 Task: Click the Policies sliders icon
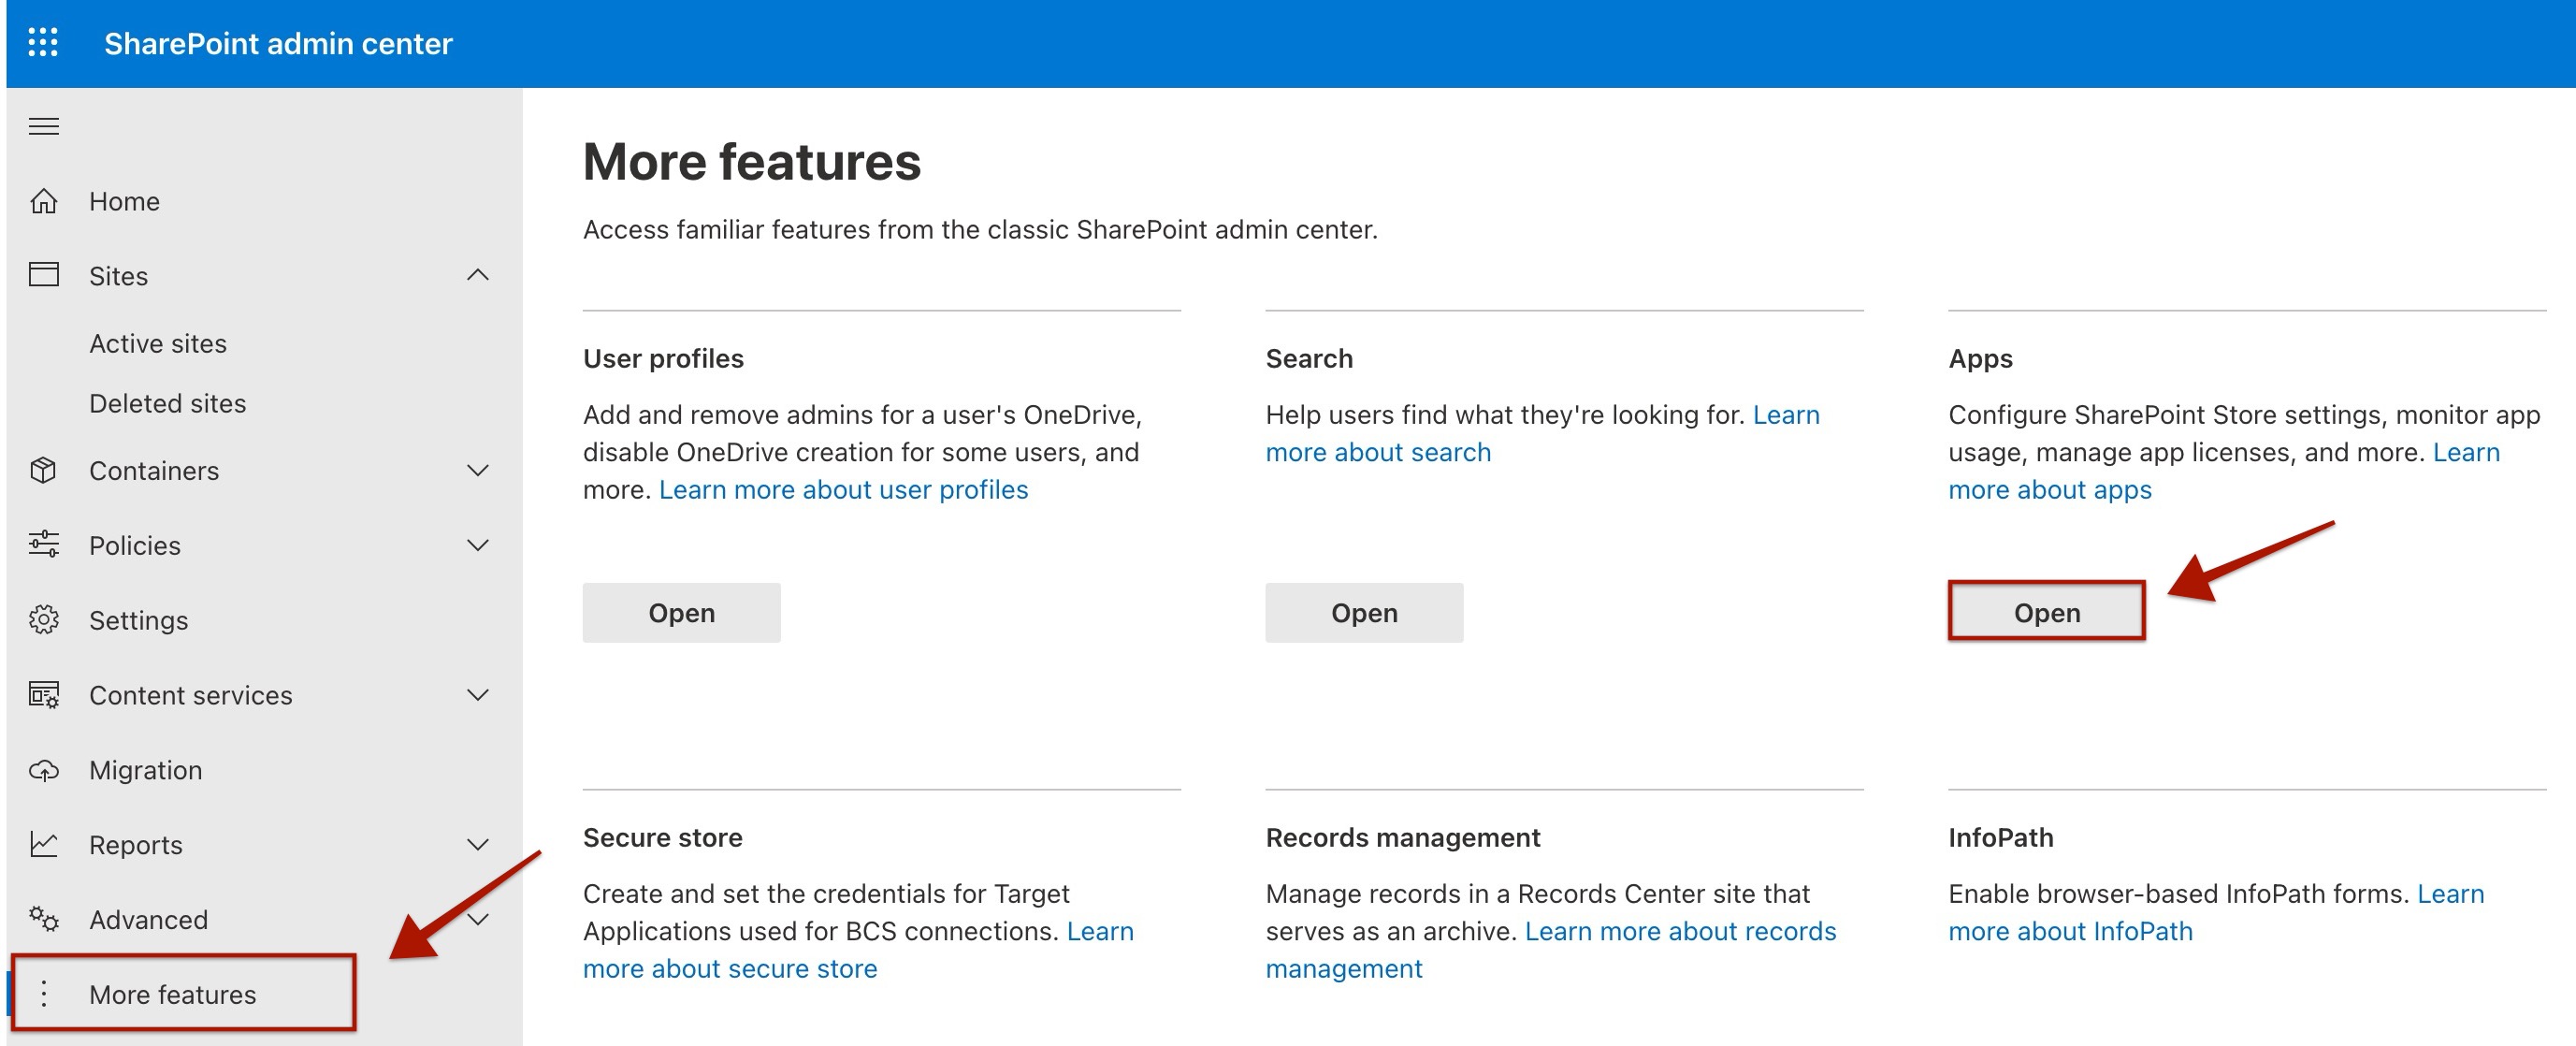(43, 545)
